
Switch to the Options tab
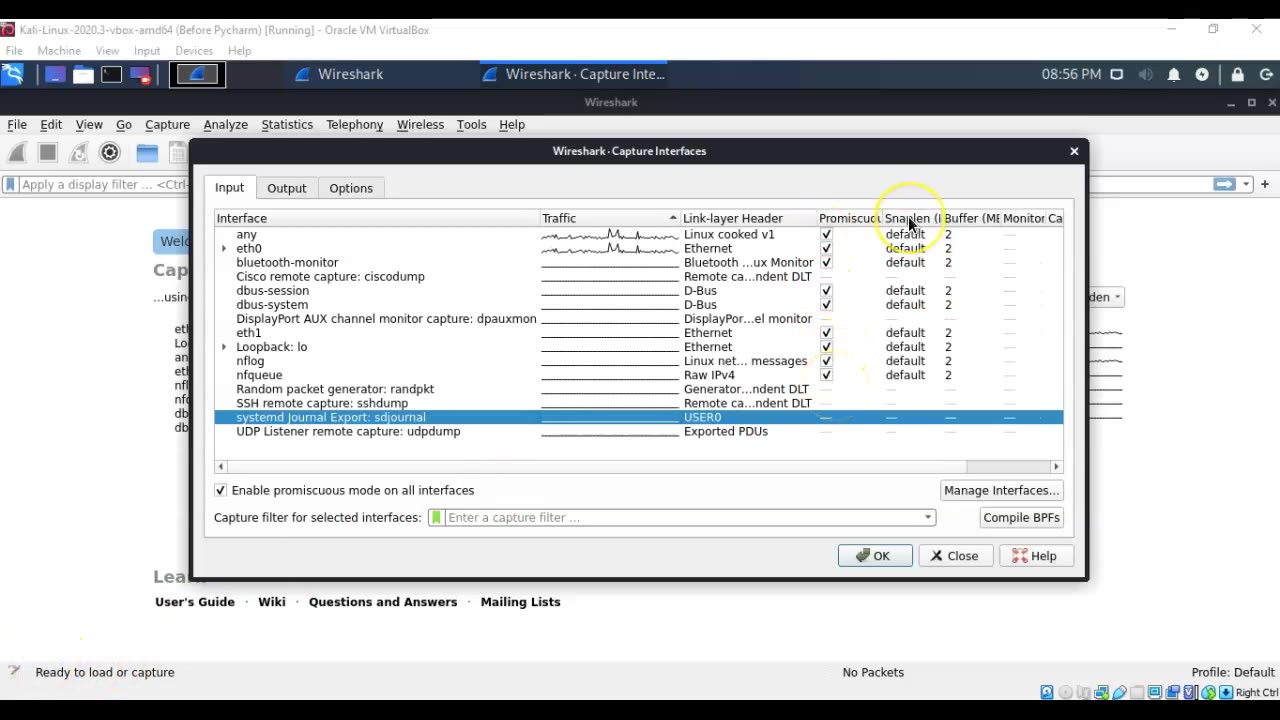[x=351, y=188]
